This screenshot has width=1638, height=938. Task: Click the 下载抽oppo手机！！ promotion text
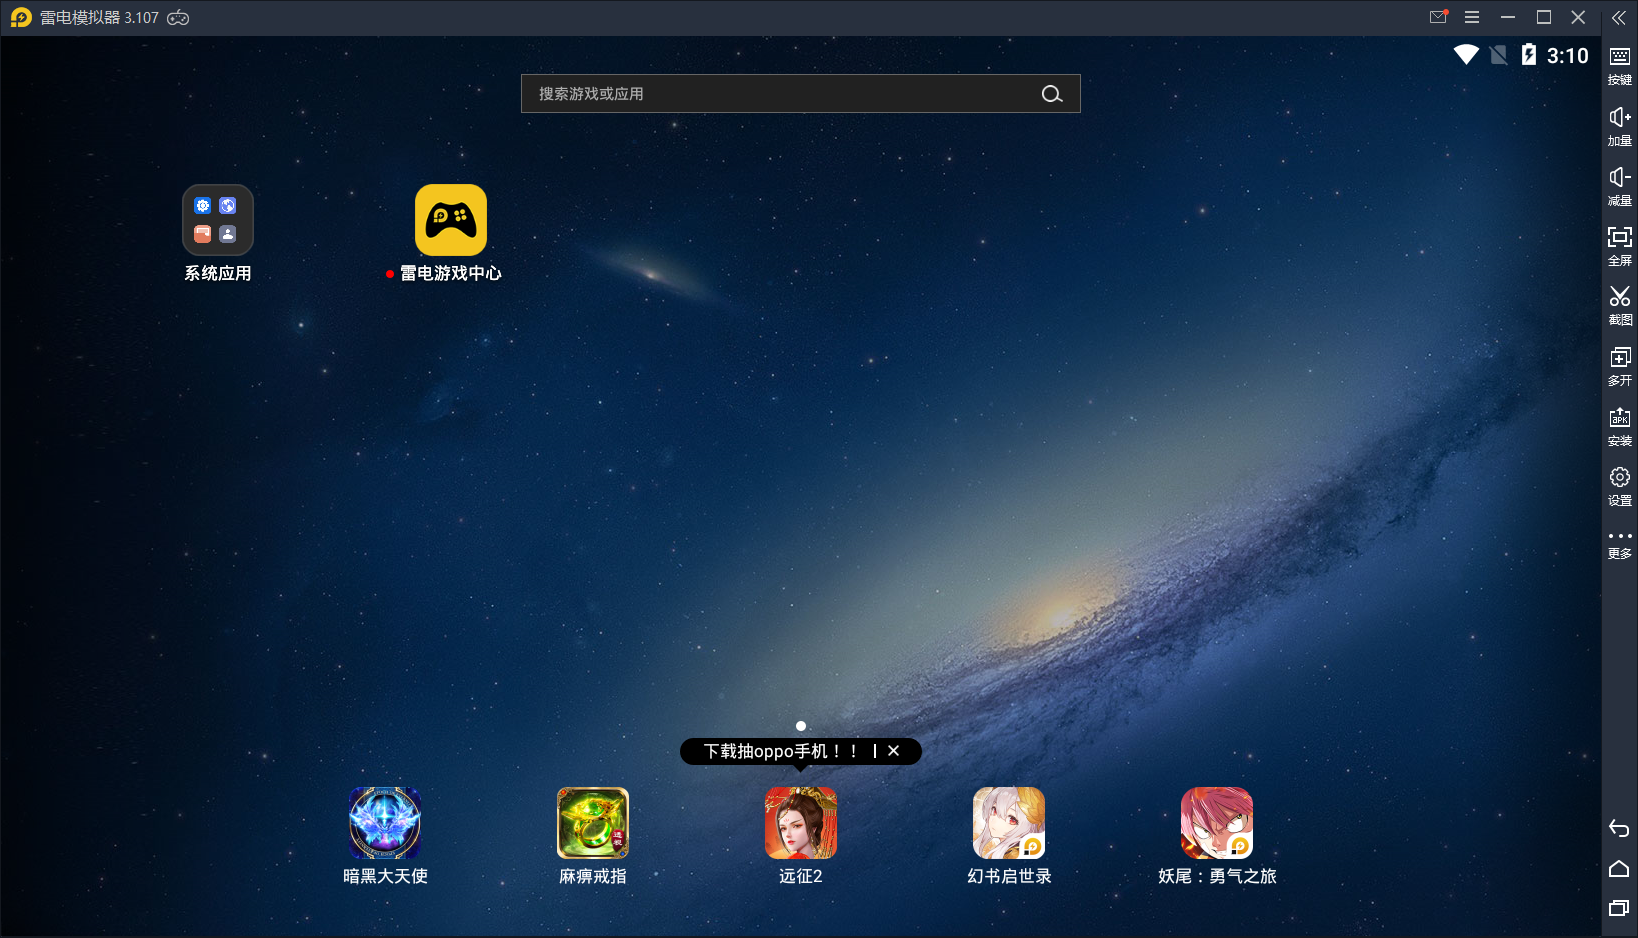(x=780, y=751)
